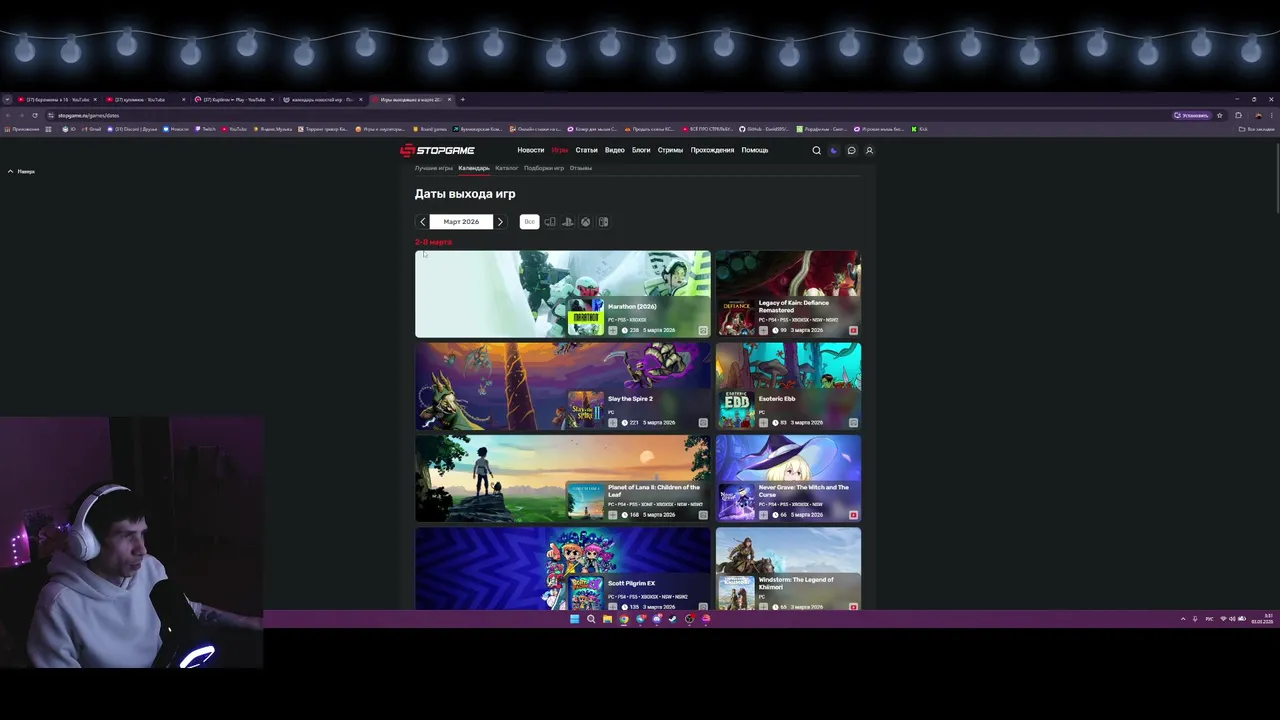Open Planet of Lana II title link
Viewport: 1280px width, 720px height.
click(654, 491)
